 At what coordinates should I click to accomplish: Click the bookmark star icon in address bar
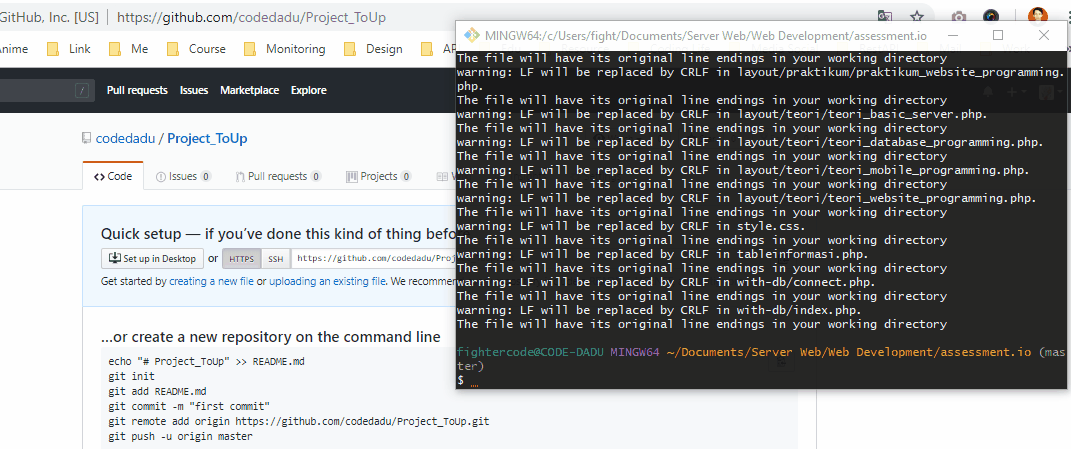[x=917, y=16]
